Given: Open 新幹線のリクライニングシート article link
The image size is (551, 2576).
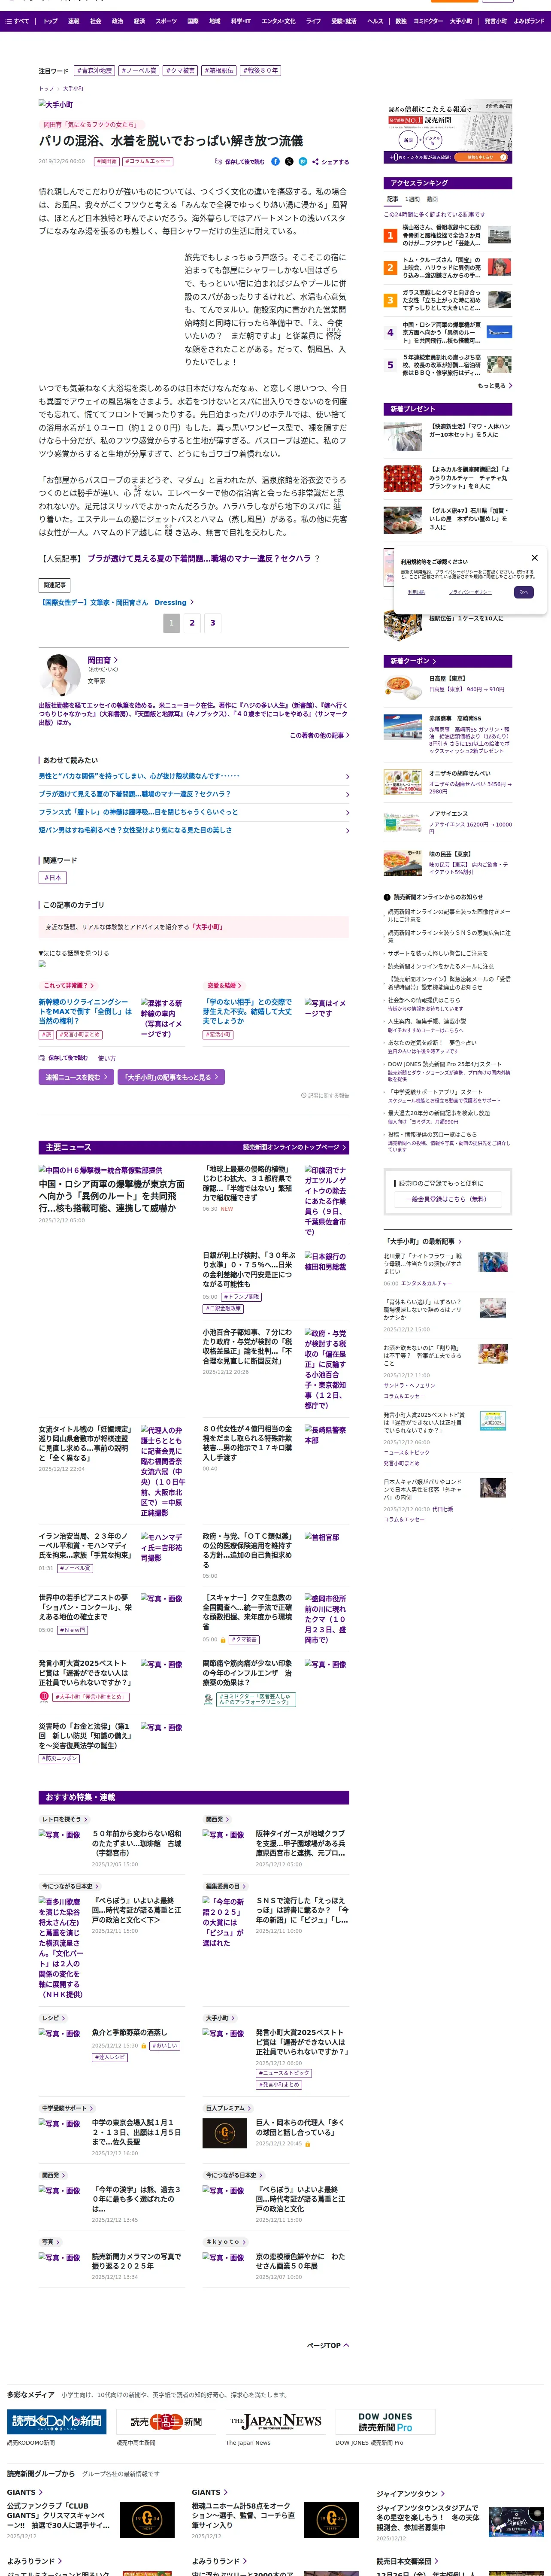Looking at the screenshot, I should tap(86, 1011).
